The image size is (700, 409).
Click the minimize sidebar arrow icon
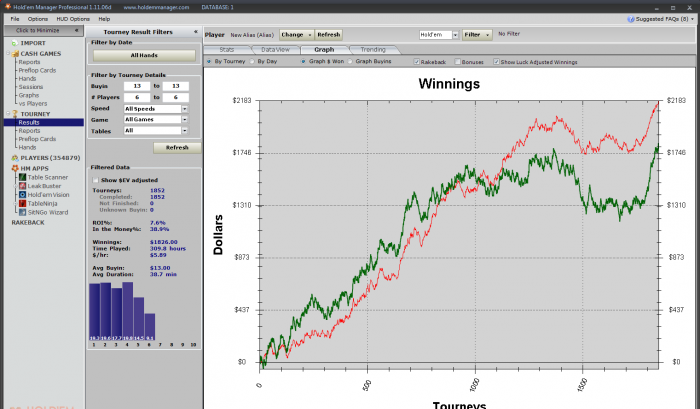click(x=76, y=30)
